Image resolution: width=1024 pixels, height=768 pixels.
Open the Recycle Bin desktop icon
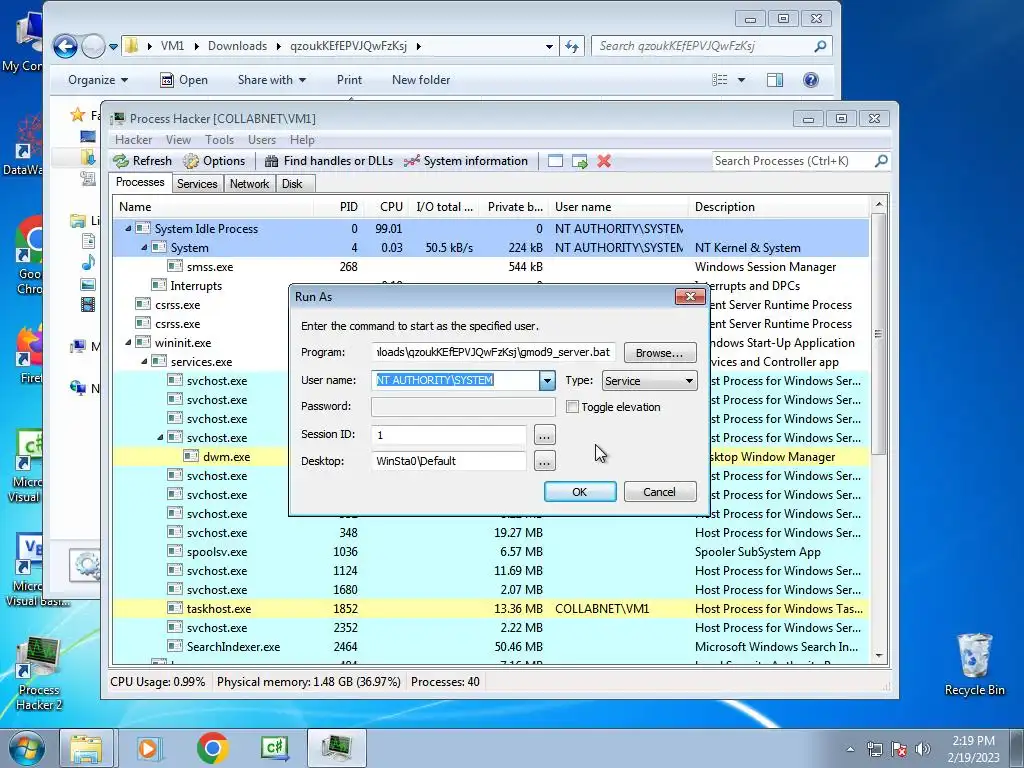(974, 664)
